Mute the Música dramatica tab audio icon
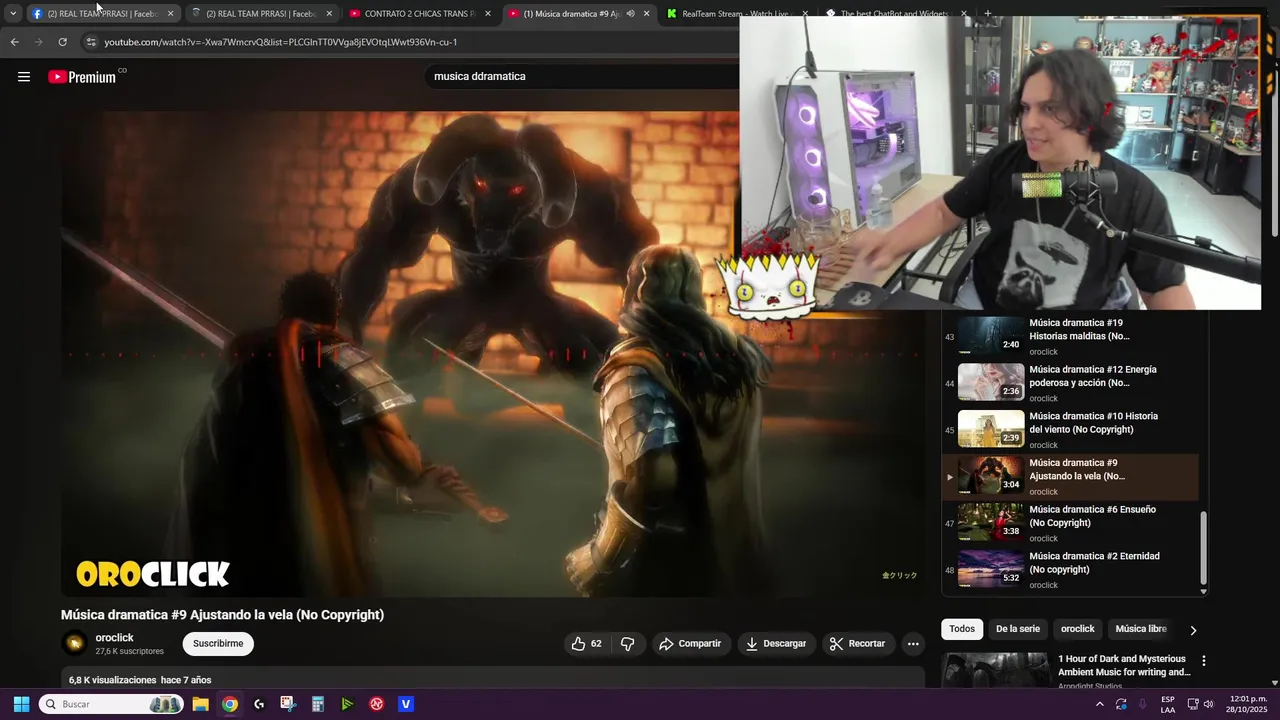1280x720 pixels. tap(630, 14)
